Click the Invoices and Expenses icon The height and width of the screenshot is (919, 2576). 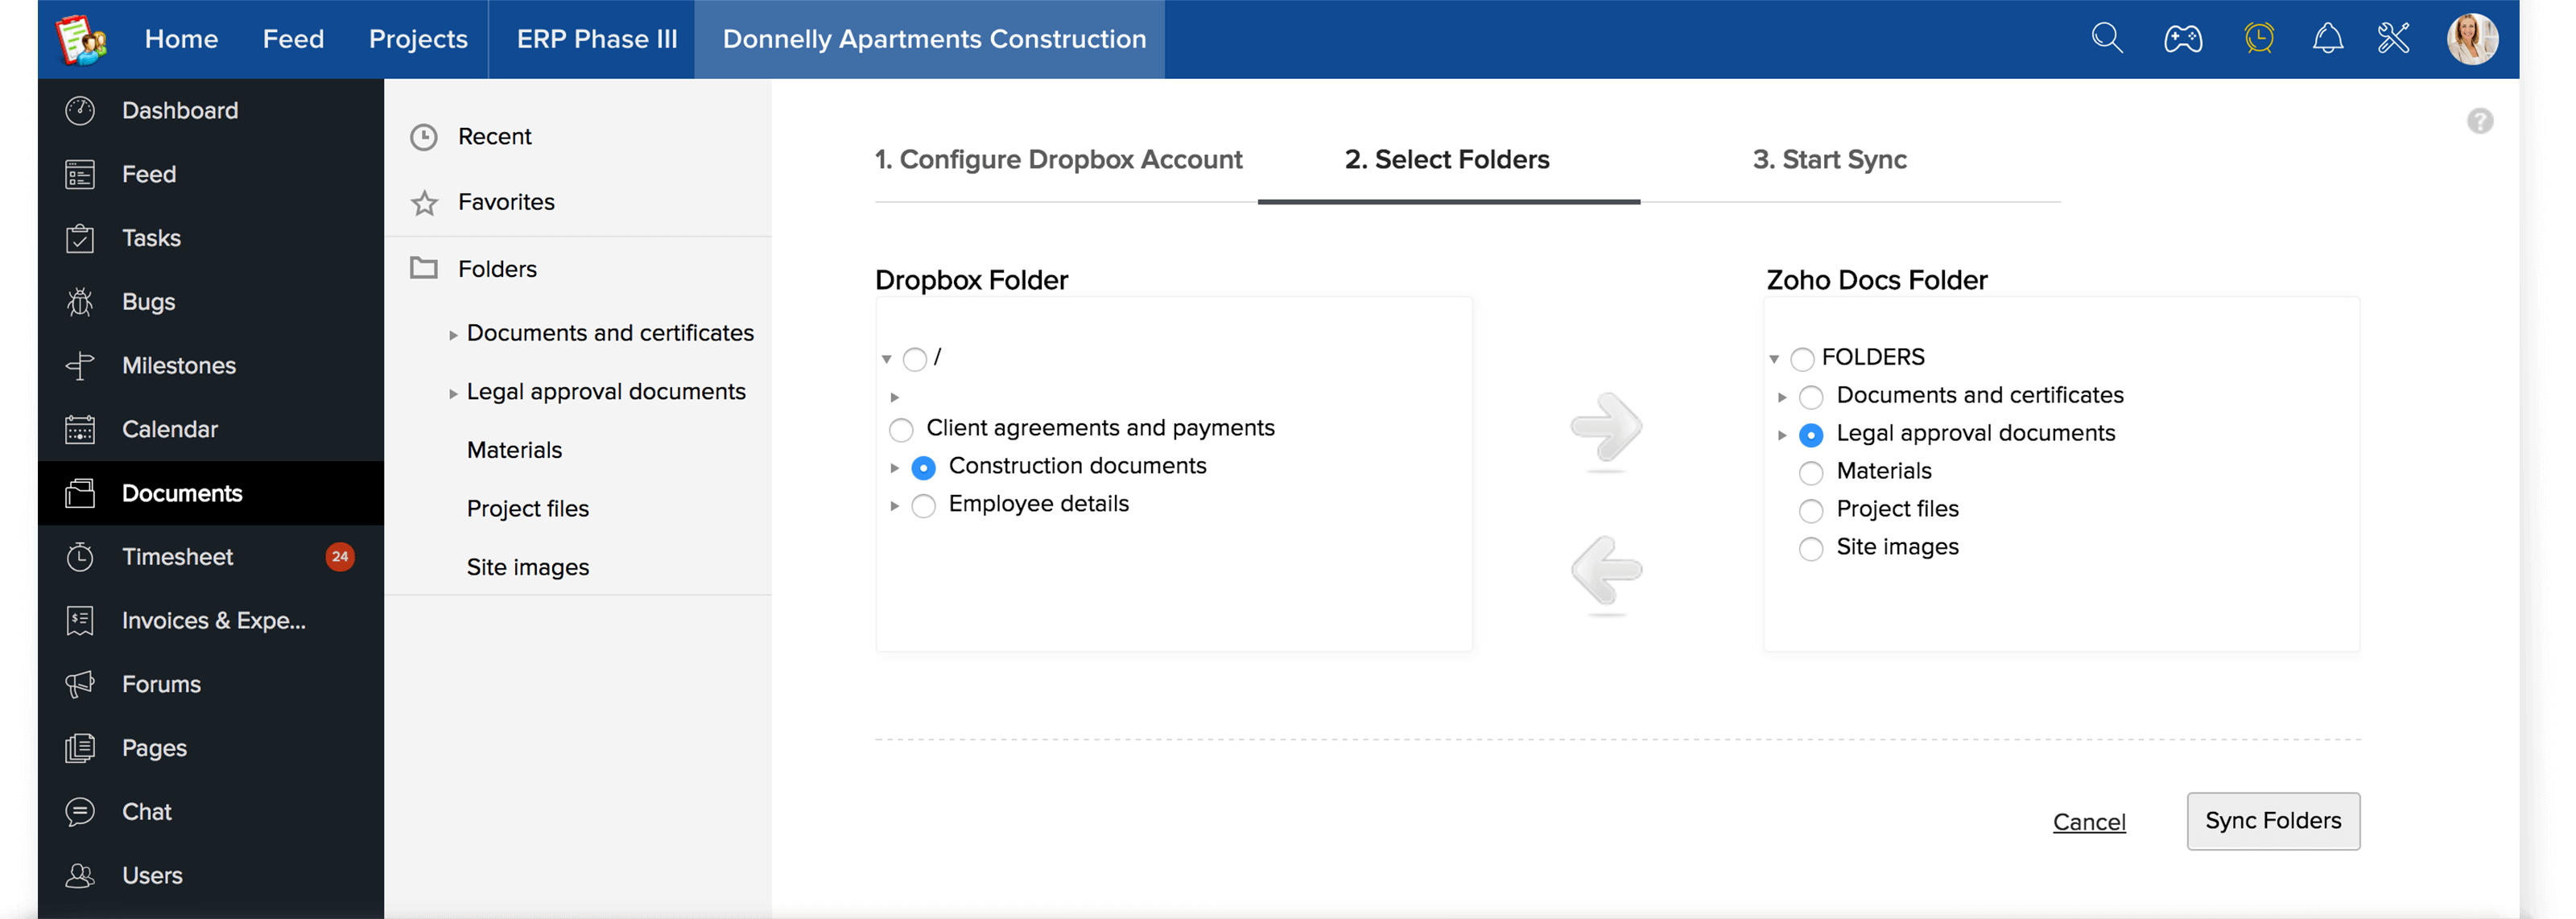click(77, 620)
